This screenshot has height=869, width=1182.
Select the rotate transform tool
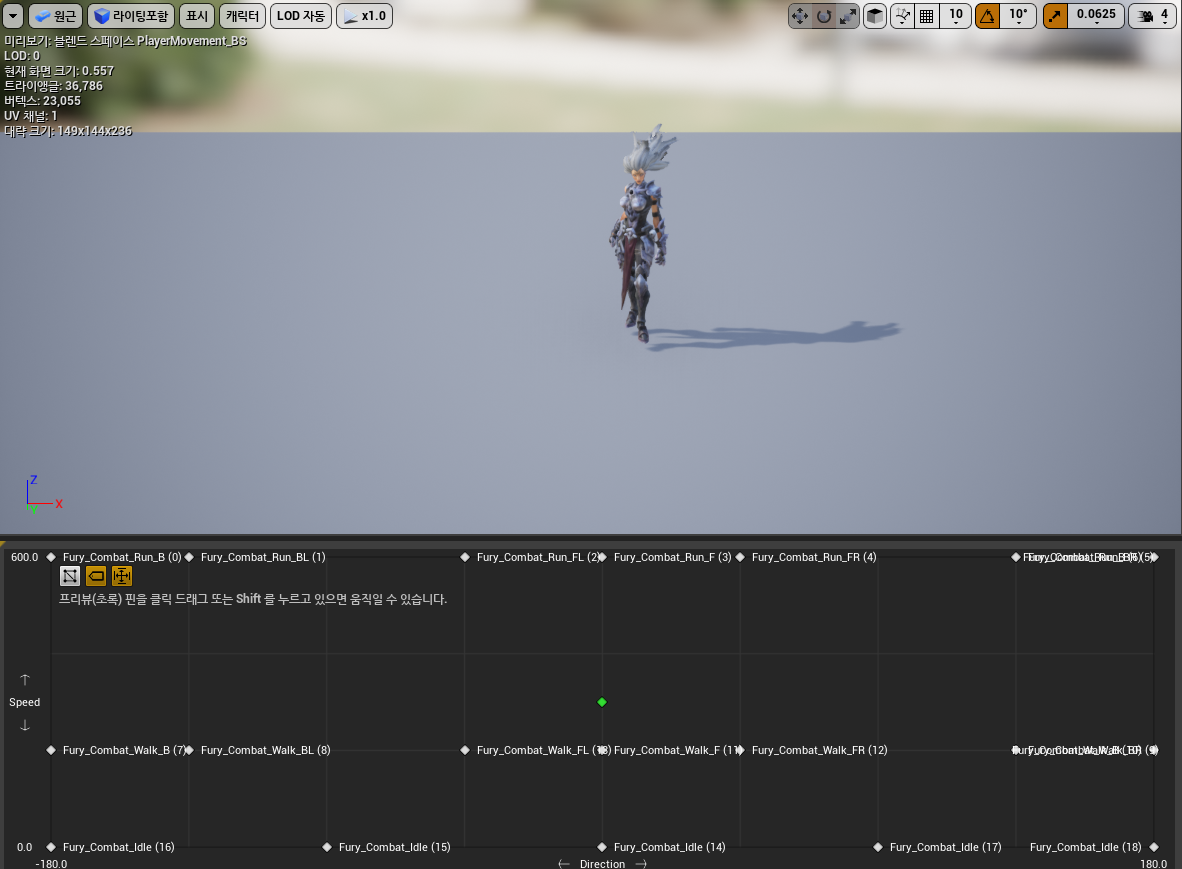[824, 16]
